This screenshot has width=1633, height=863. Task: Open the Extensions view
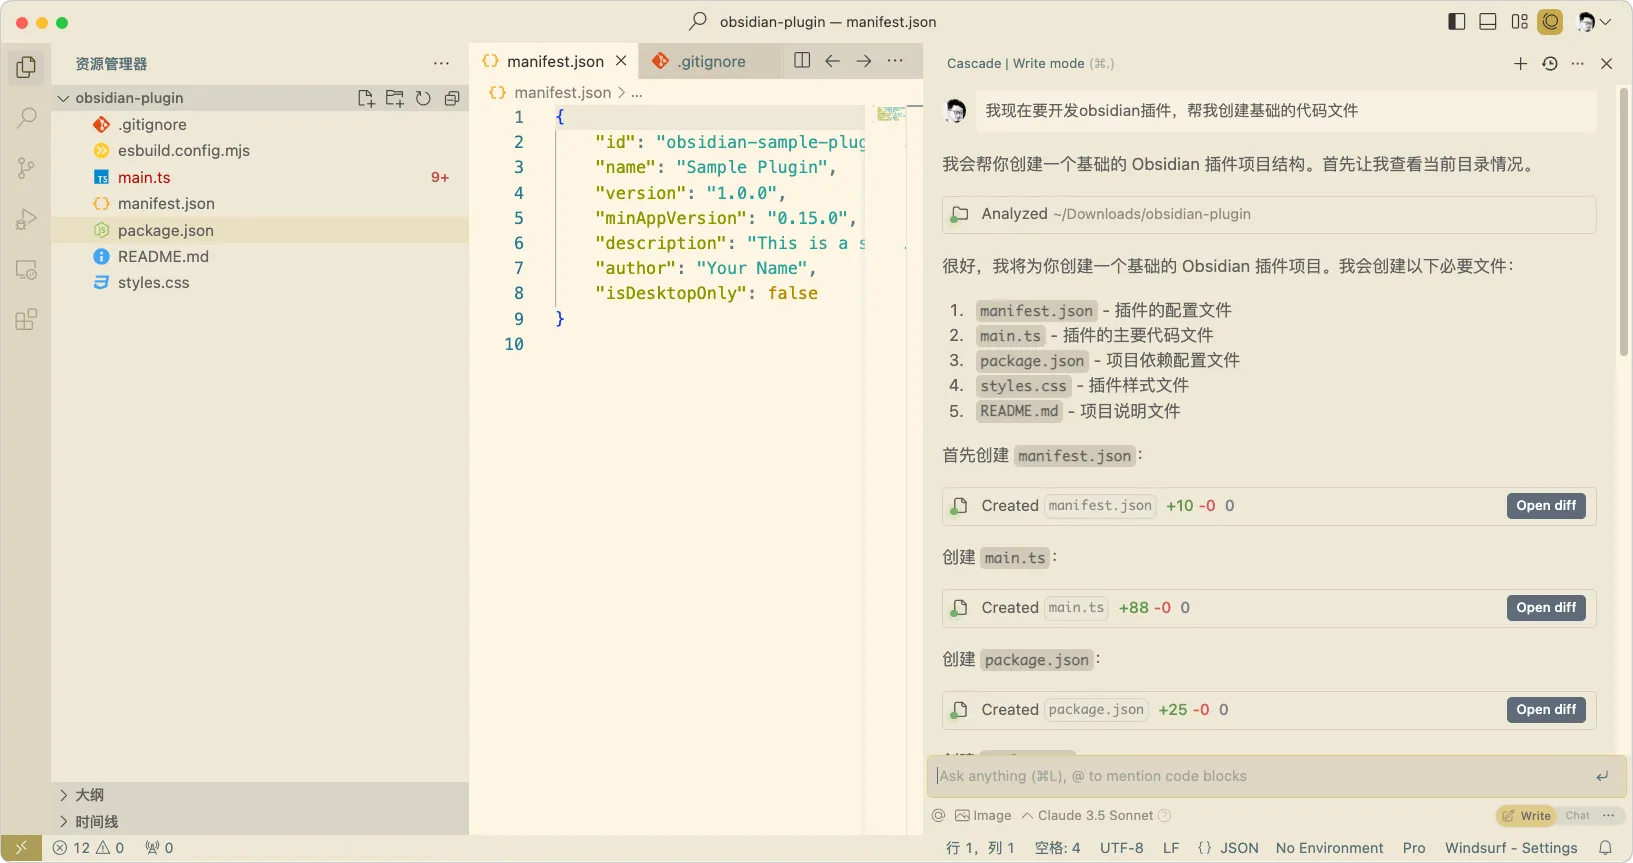coord(26,320)
